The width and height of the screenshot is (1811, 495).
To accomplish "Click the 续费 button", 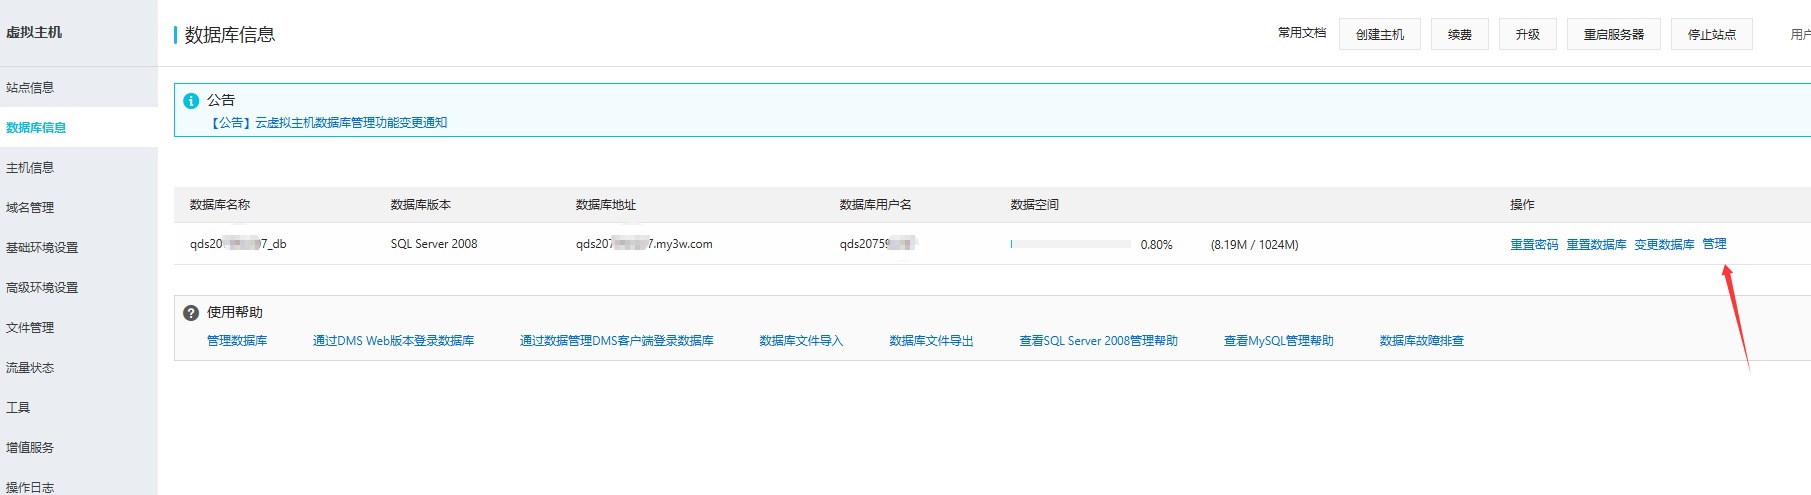I will pyautogui.click(x=1460, y=34).
